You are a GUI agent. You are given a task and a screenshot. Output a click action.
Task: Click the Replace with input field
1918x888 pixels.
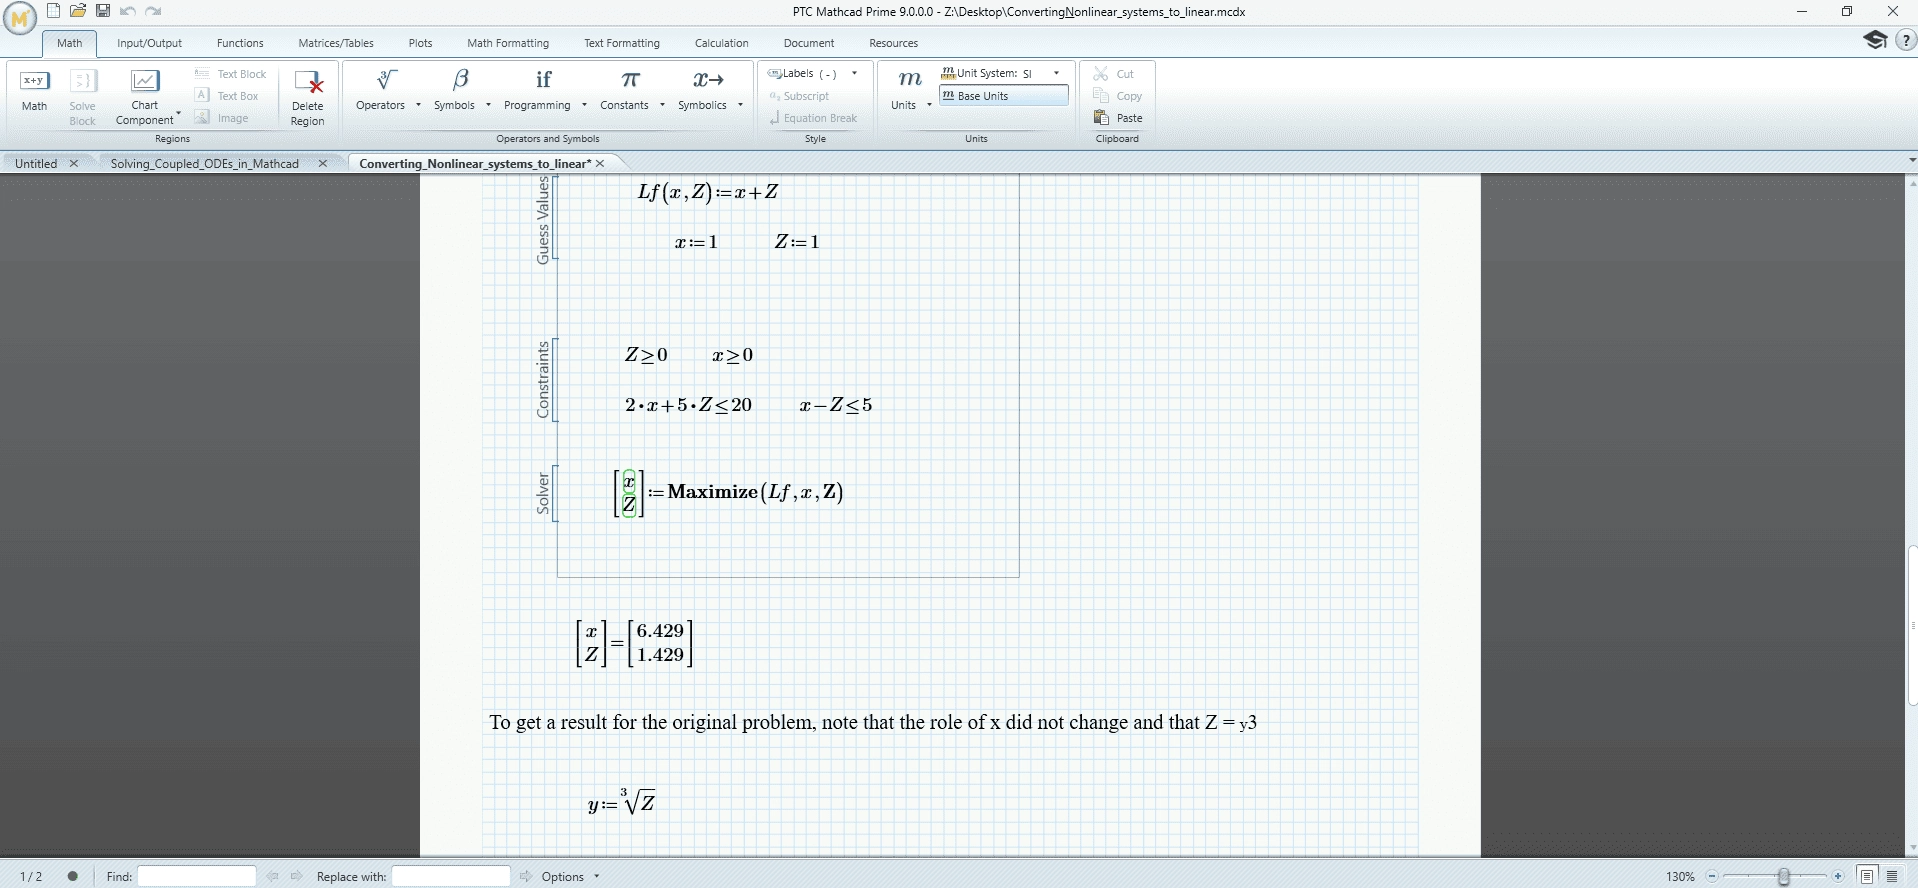coord(451,876)
